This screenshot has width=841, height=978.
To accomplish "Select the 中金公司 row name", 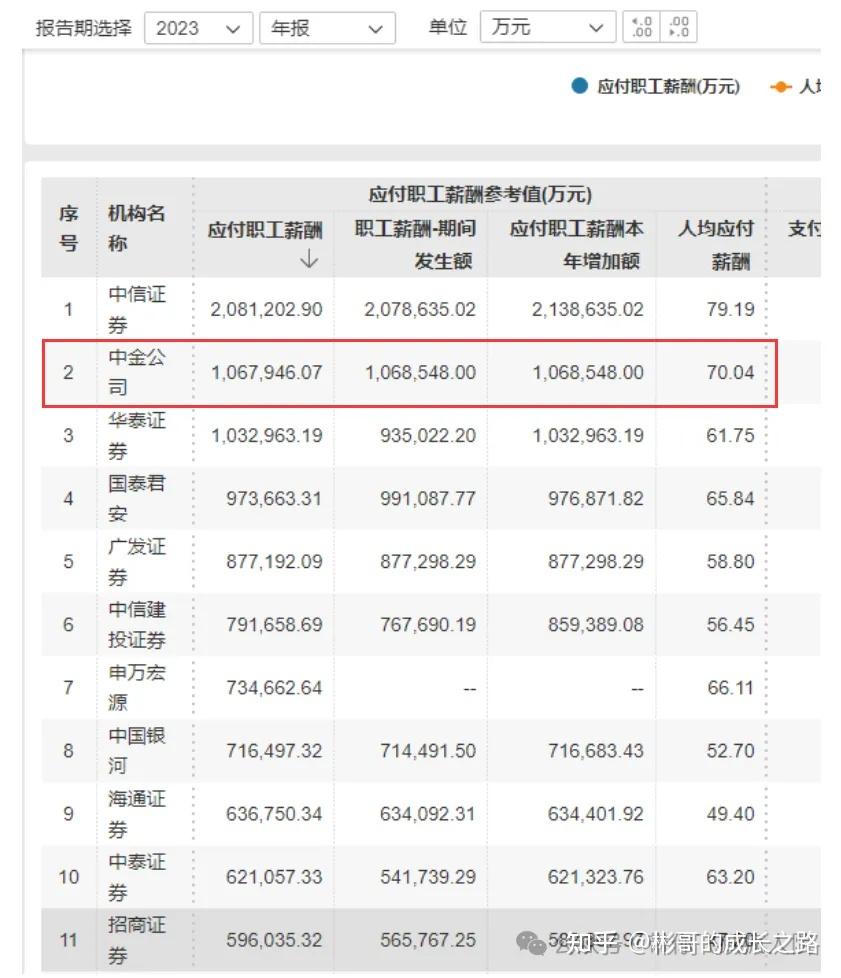I will 137,372.
